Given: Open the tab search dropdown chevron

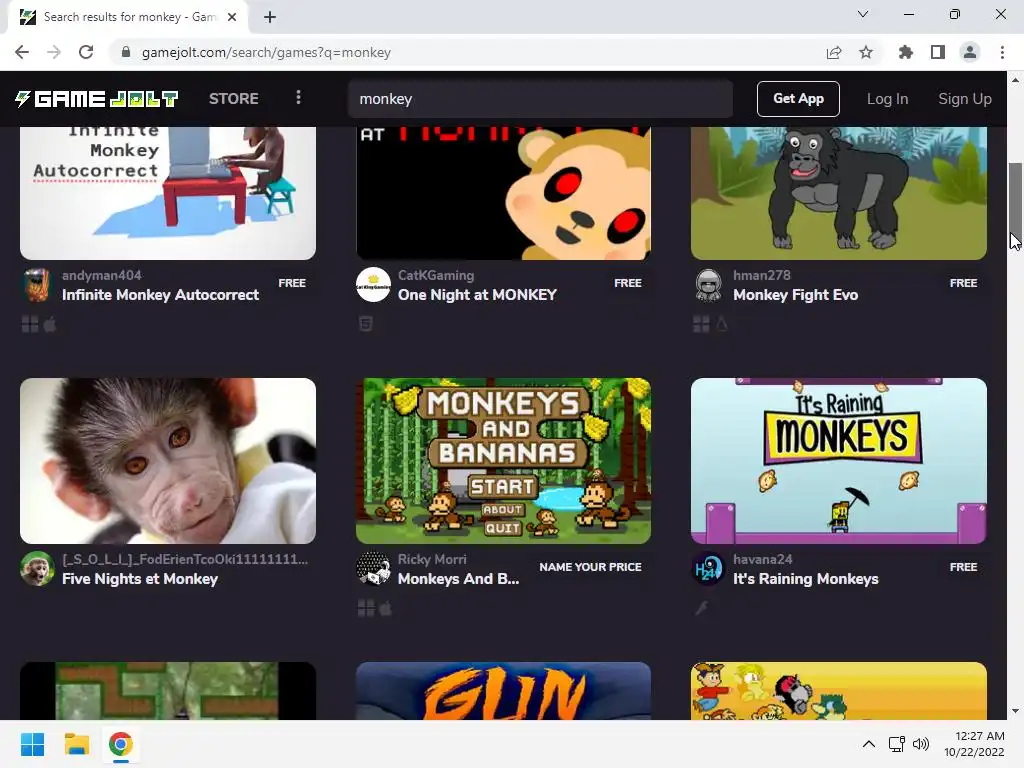Looking at the screenshot, I should [863, 14].
